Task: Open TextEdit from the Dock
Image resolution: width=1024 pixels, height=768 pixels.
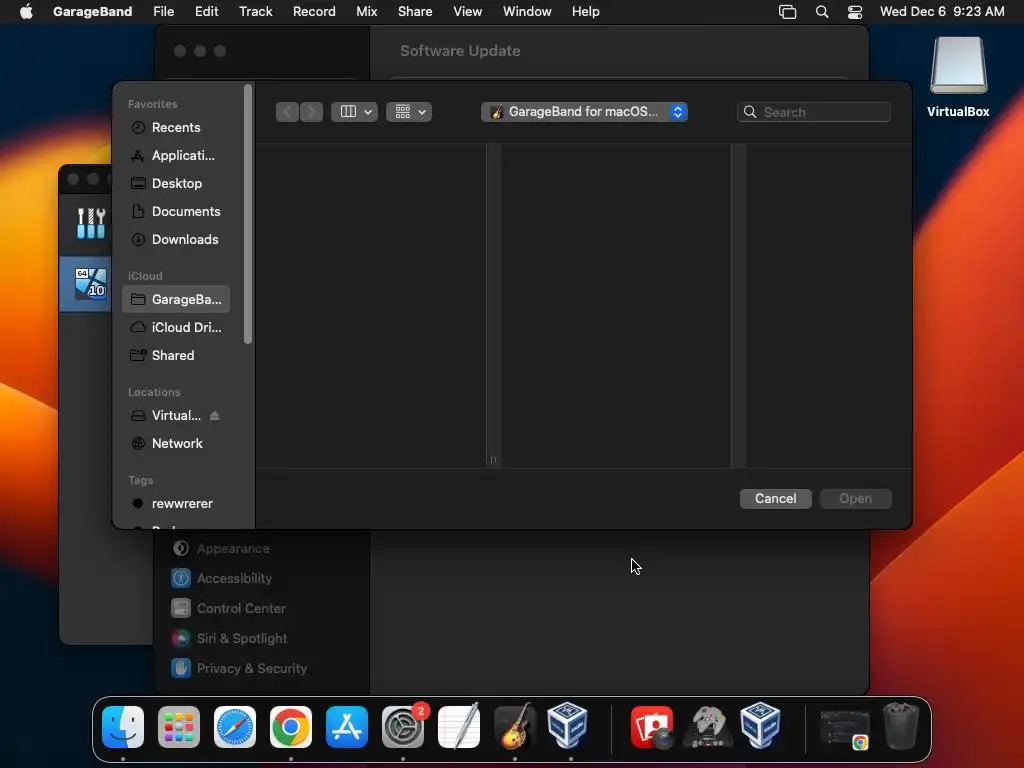Action: [459, 726]
